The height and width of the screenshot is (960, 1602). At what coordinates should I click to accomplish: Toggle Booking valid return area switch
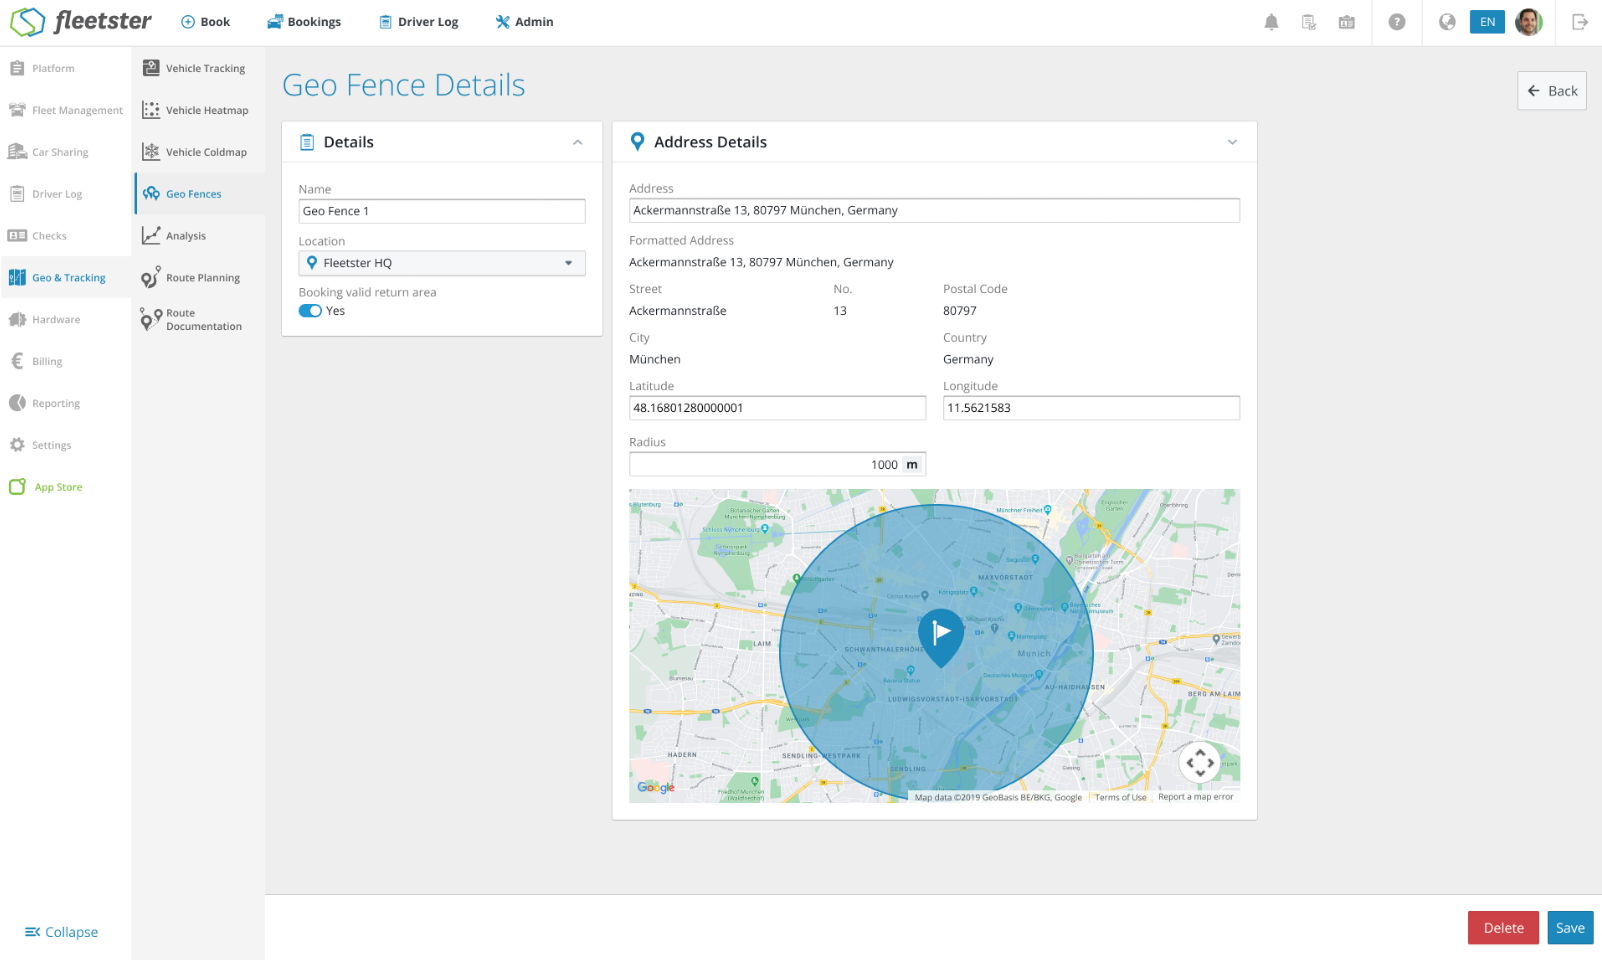(310, 311)
